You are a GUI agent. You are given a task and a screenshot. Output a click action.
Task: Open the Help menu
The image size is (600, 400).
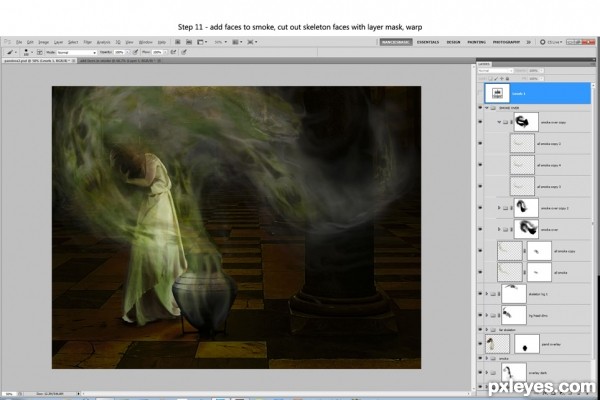pos(162,42)
